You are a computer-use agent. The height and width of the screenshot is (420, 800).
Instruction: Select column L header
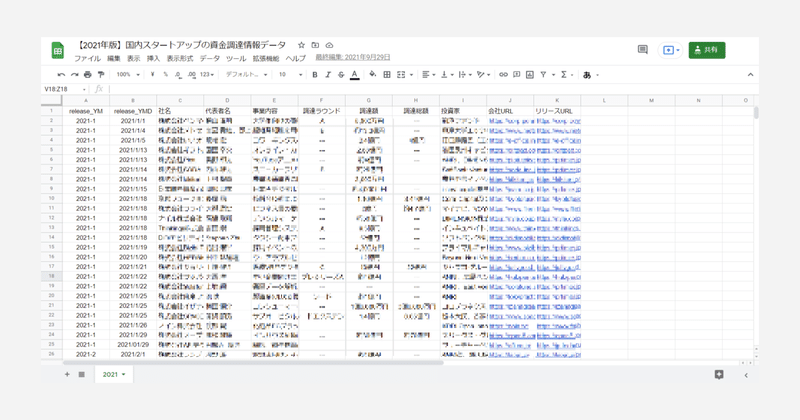[x=604, y=100]
